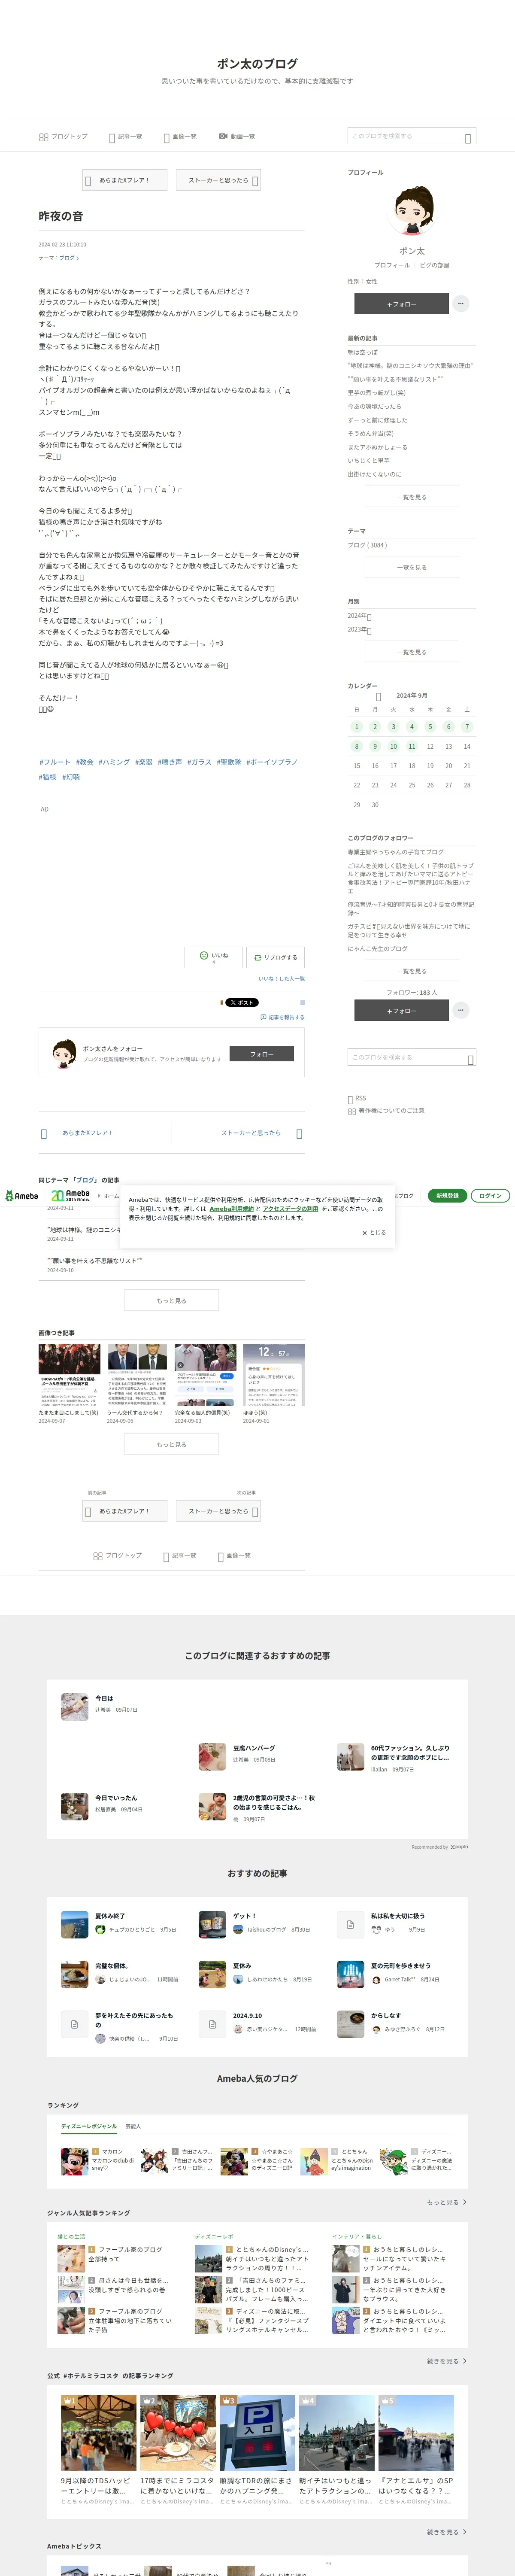Open recommended article 豆腐ハンバーグ
This screenshot has height=2576, width=515.
click(x=254, y=1748)
